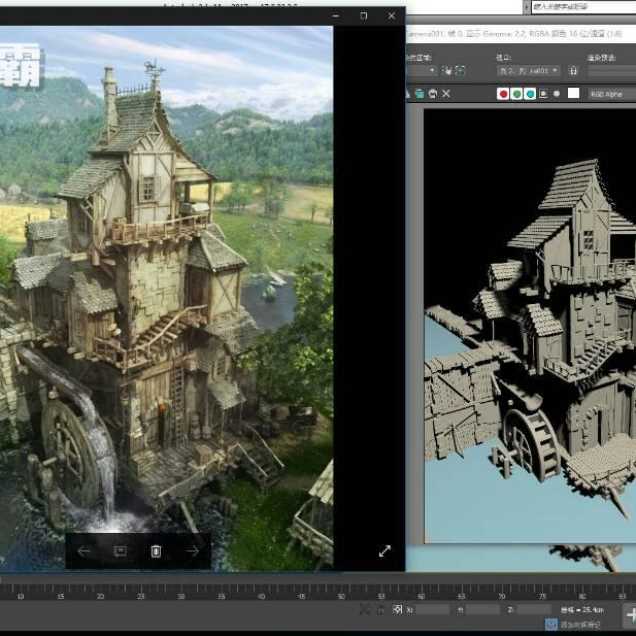Image resolution: width=636 pixels, height=636 pixels.
Task: Enable the green channel in render window
Action: [x=516, y=94]
